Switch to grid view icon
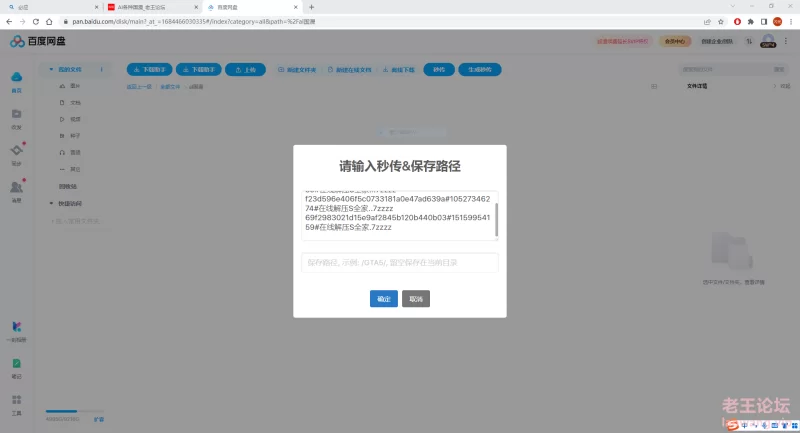Image resolution: width=800 pixels, height=433 pixels. 654,86
